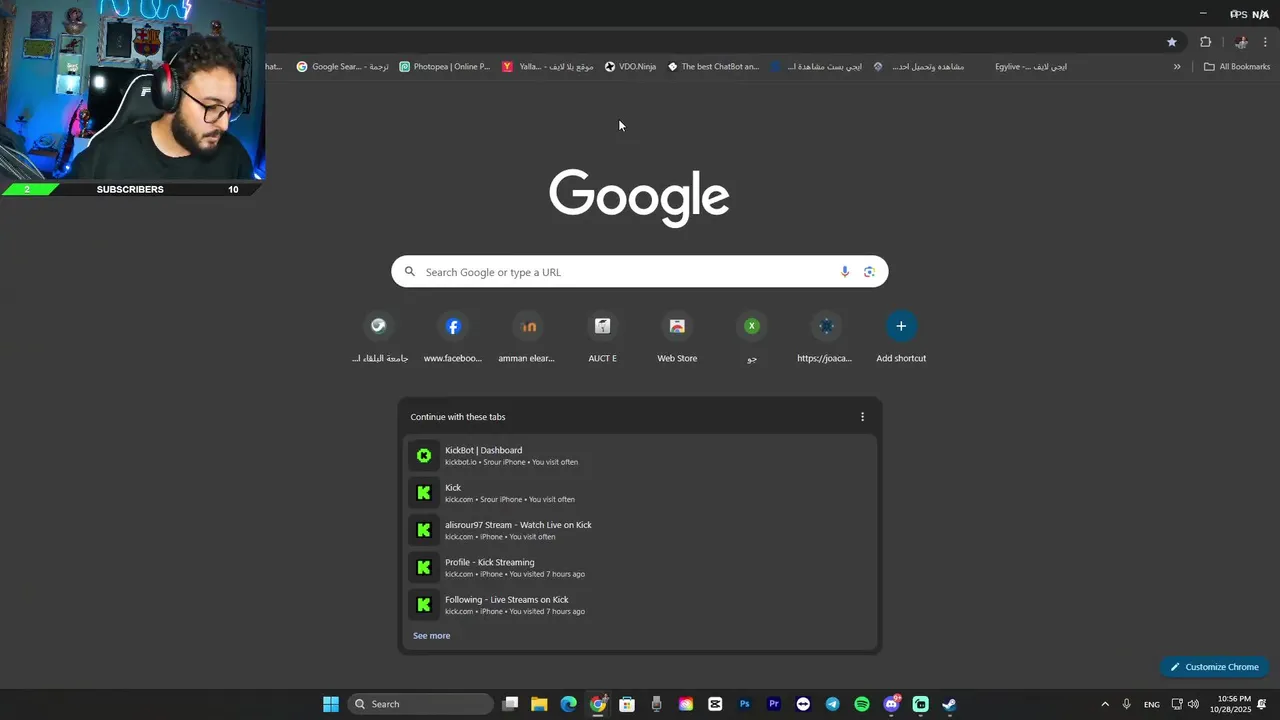The image size is (1280, 720).
Task: Open the All Bookmarks folder
Action: coord(1237,67)
